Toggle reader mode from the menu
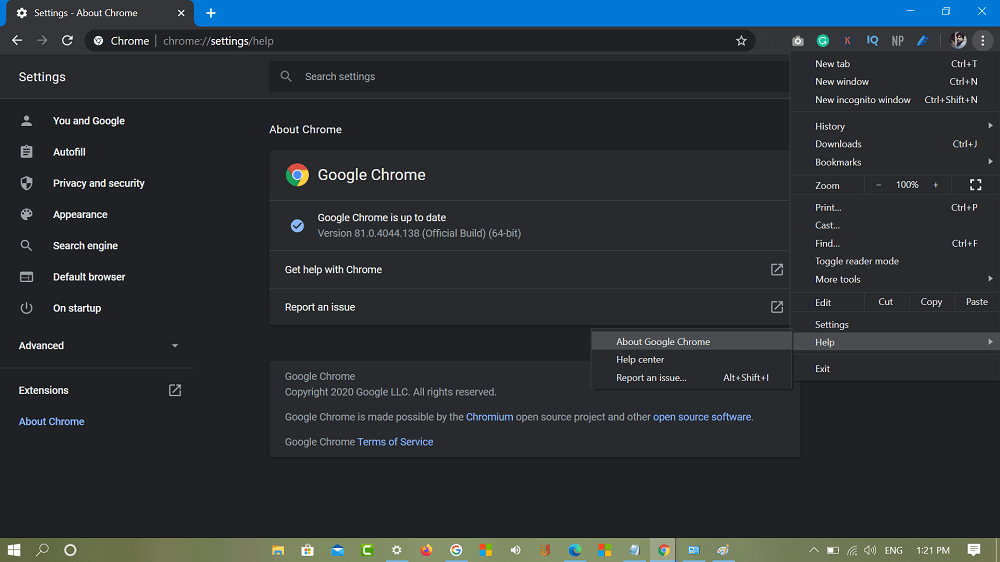The width and height of the screenshot is (1000, 562). pos(895,261)
